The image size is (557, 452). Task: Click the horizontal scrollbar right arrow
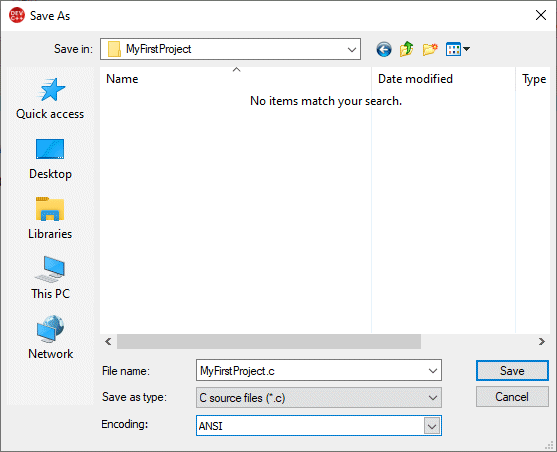pyautogui.click(x=541, y=341)
